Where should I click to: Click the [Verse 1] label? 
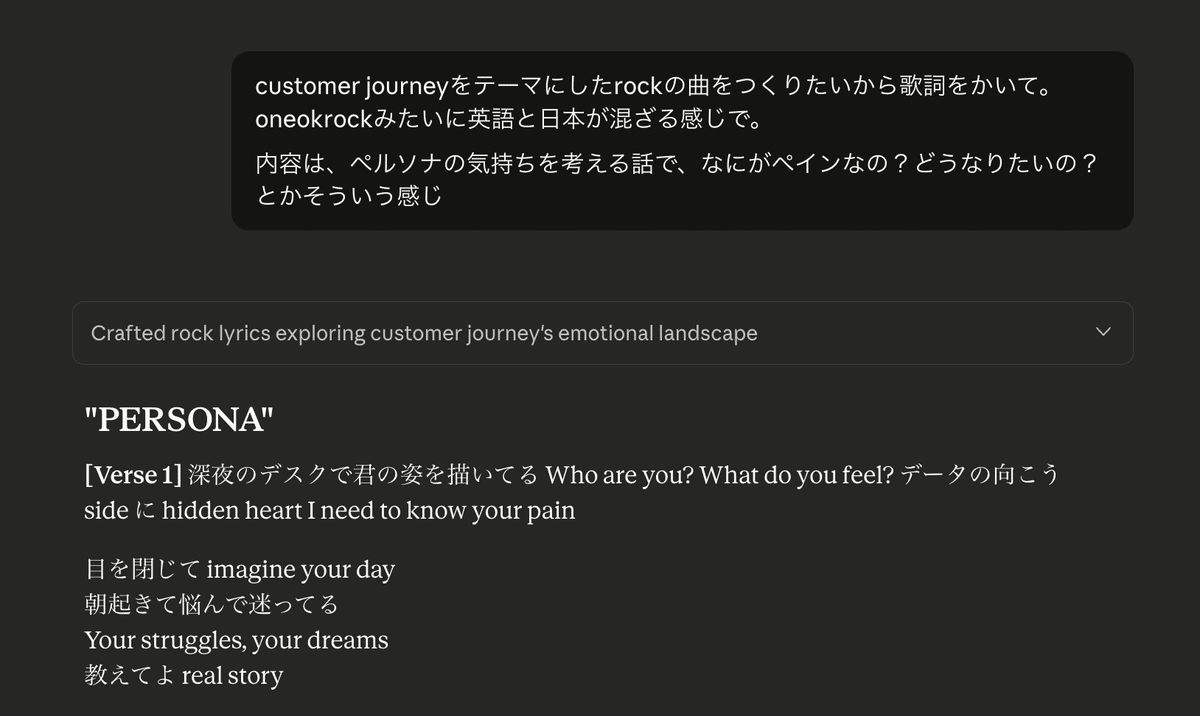(131, 475)
